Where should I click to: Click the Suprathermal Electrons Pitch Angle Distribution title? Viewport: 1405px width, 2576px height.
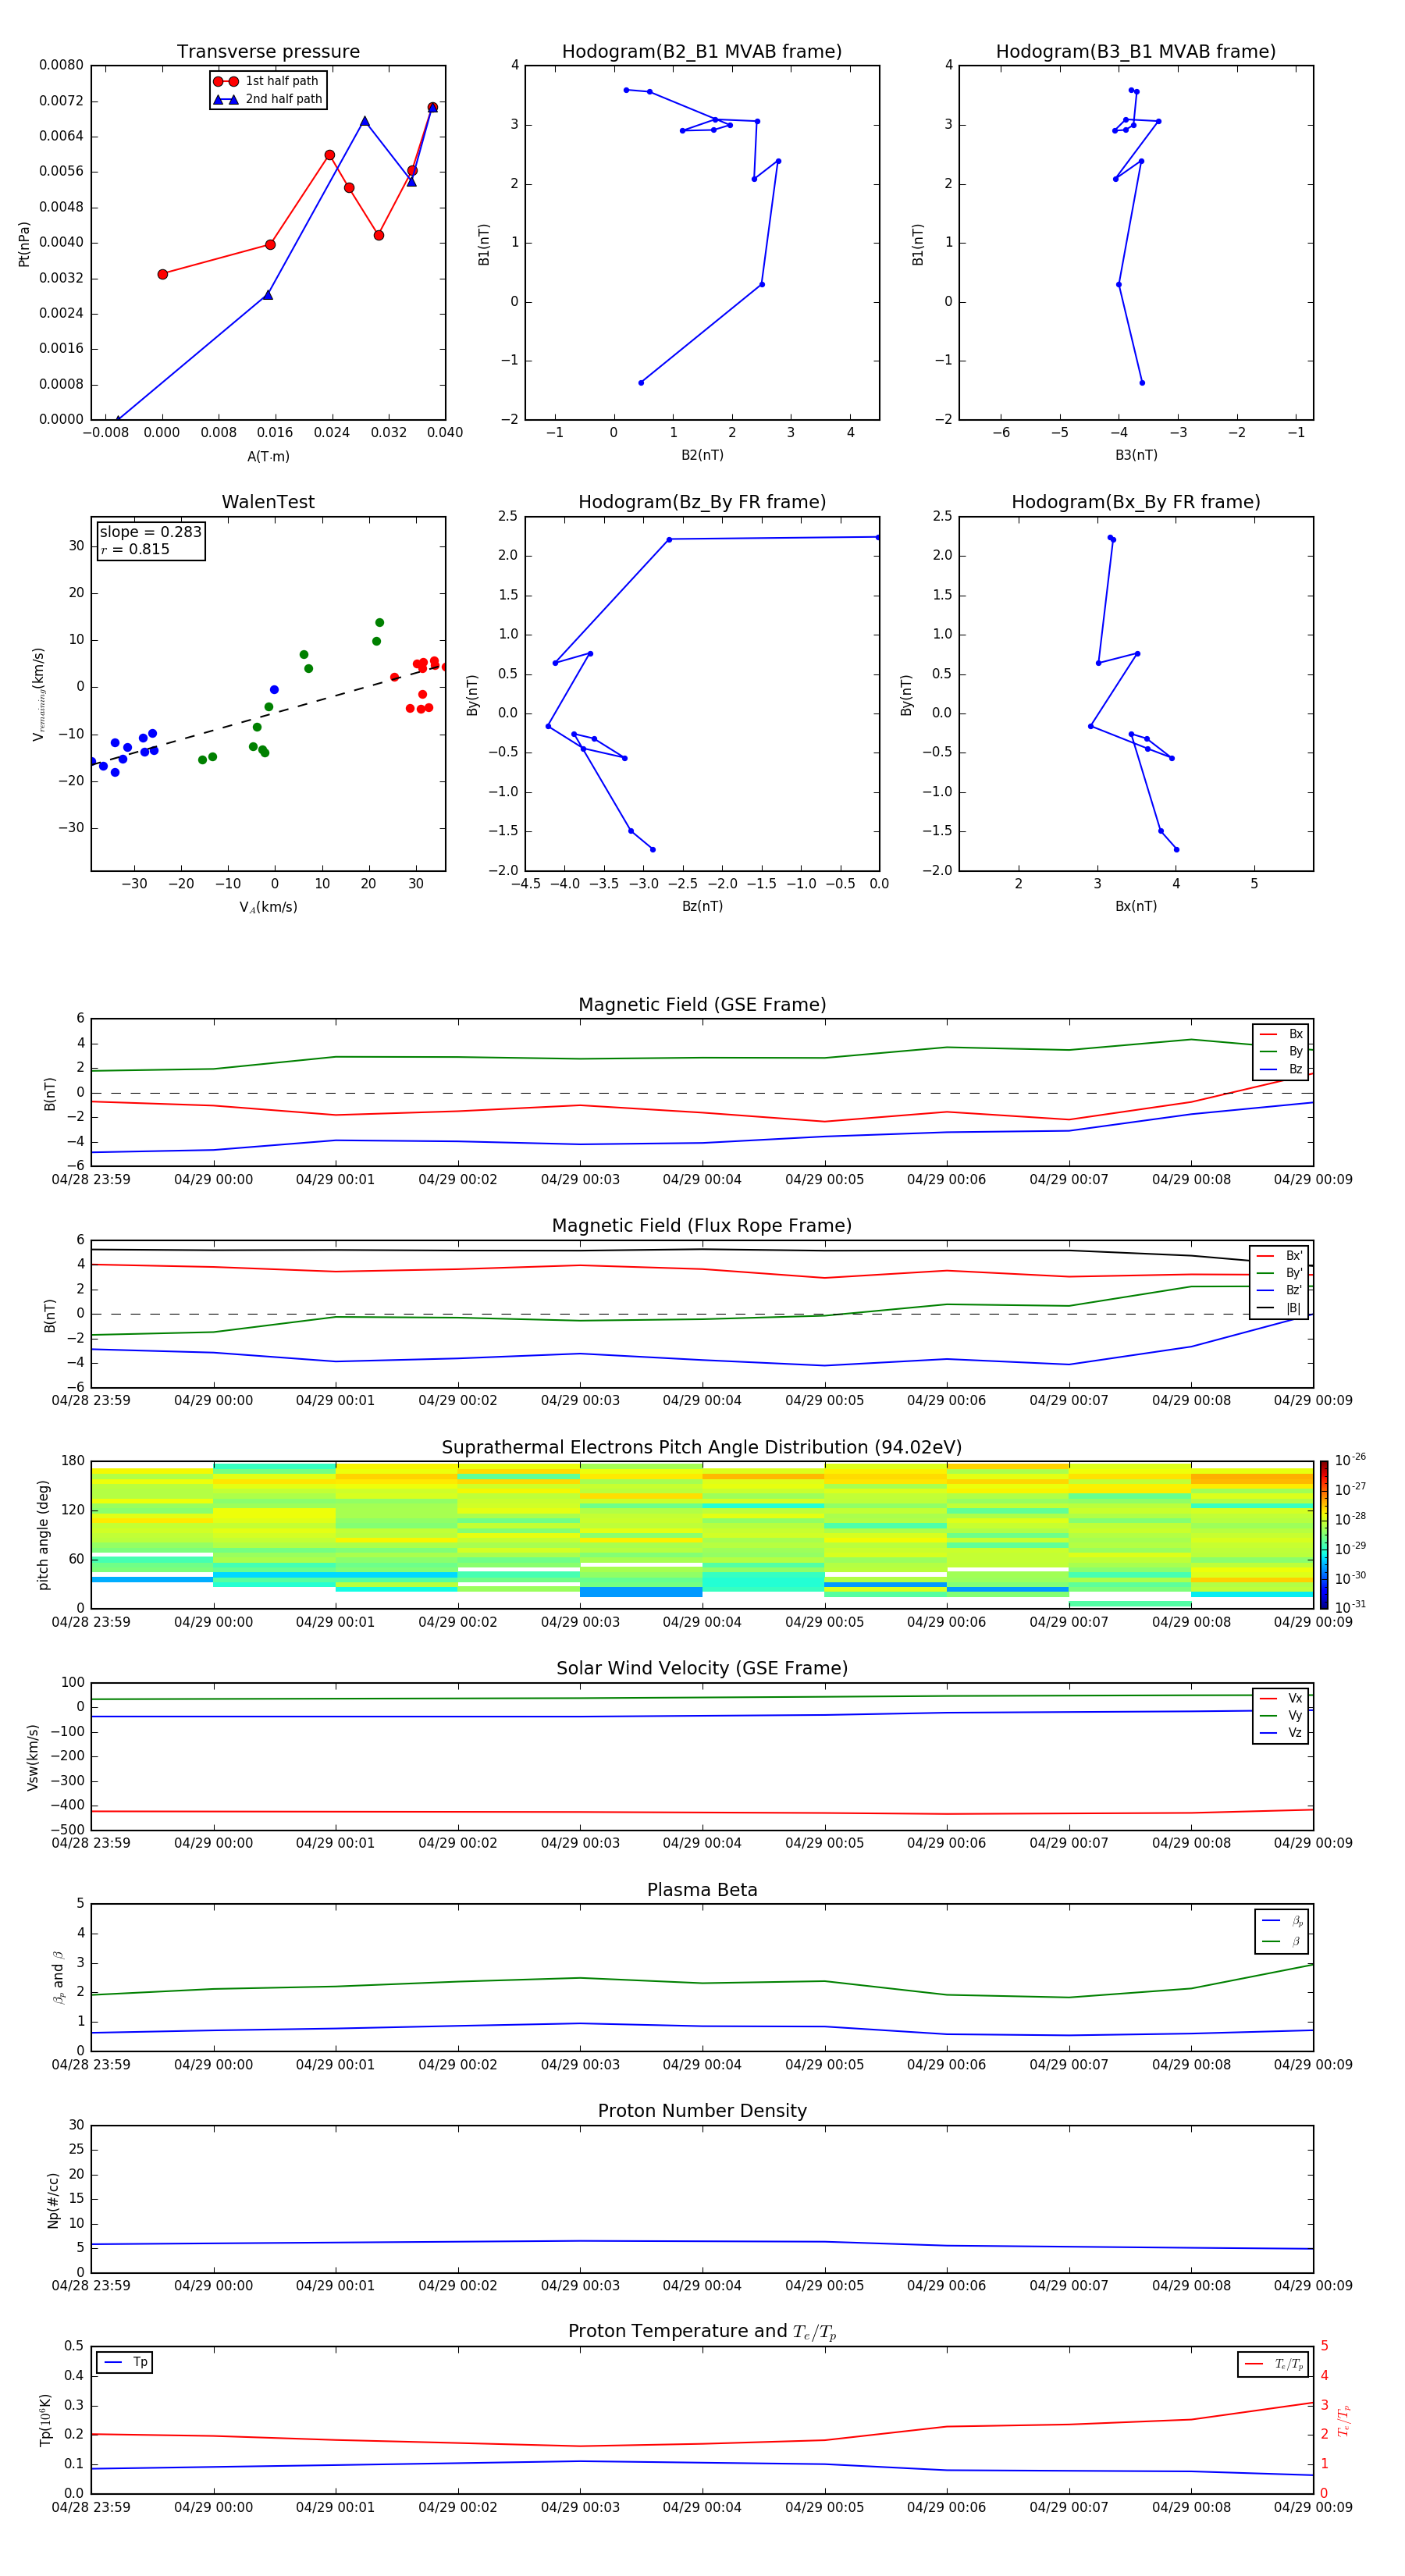click(702, 1448)
